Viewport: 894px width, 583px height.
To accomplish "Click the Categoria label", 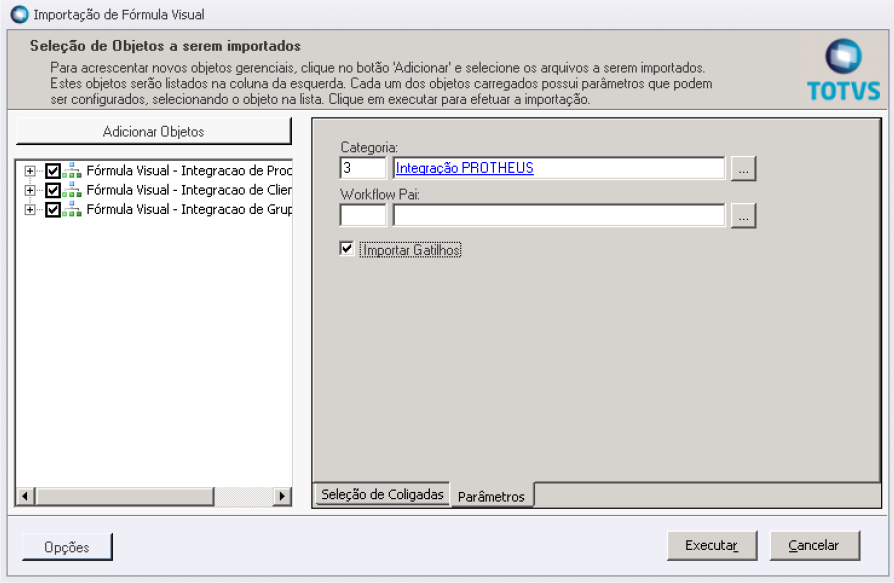I will tap(369, 147).
